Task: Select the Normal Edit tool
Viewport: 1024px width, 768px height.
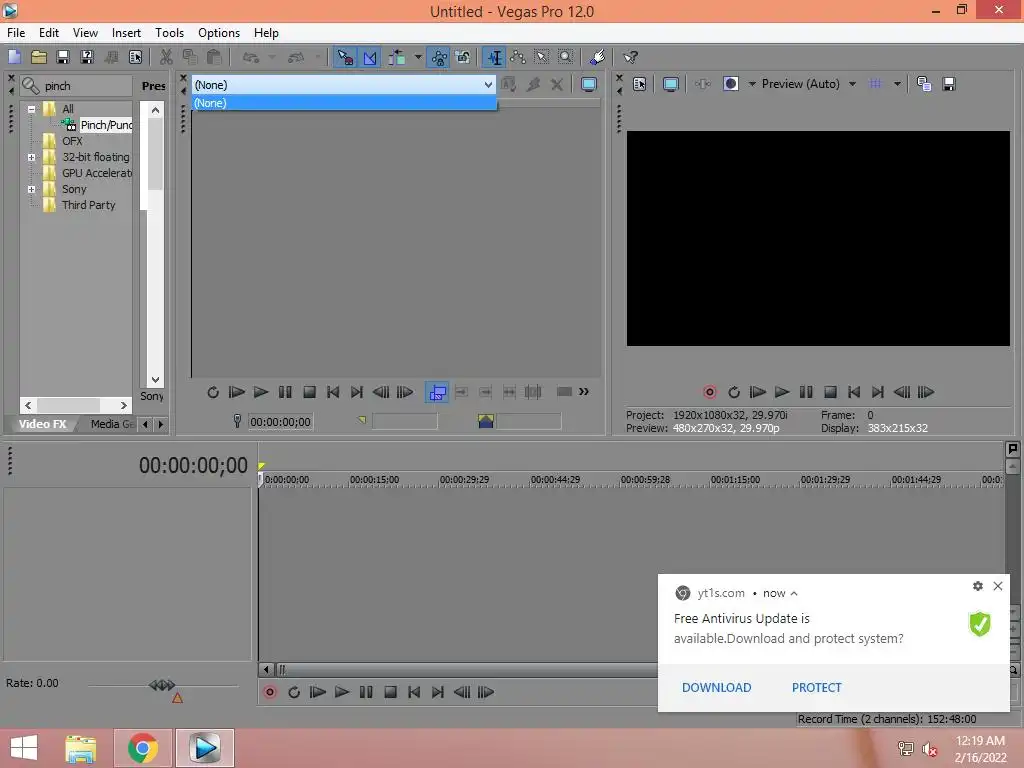Action: (494, 57)
